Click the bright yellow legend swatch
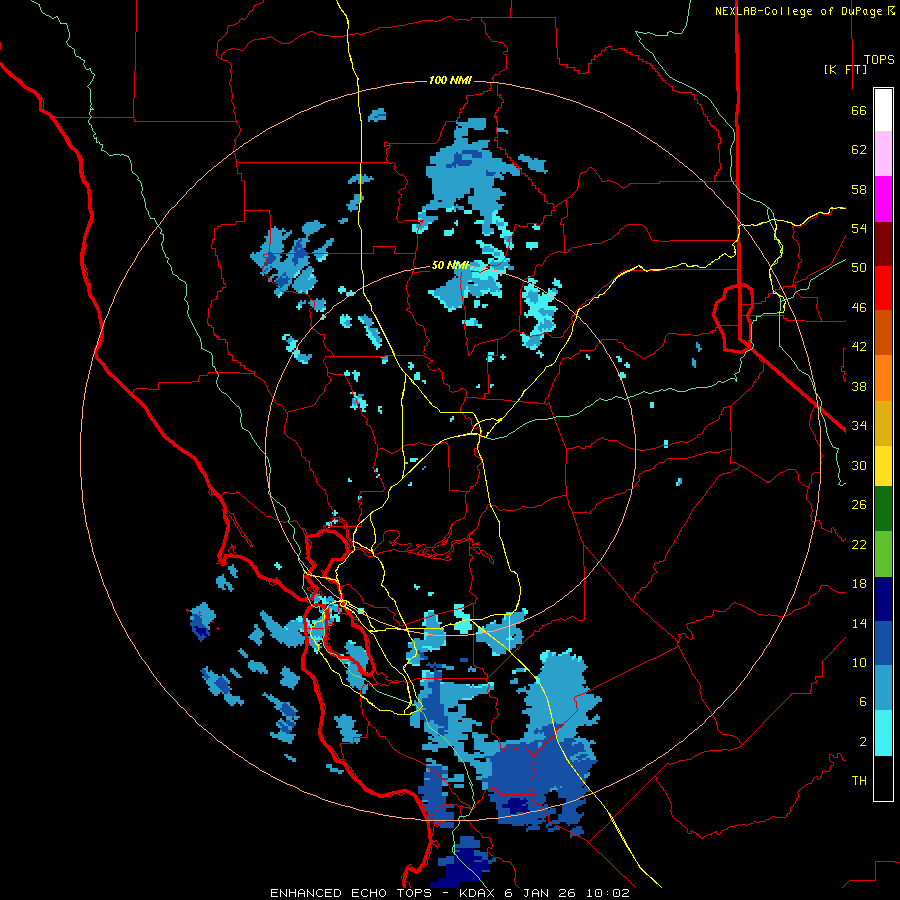This screenshot has width=900, height=900. (883, 466)
